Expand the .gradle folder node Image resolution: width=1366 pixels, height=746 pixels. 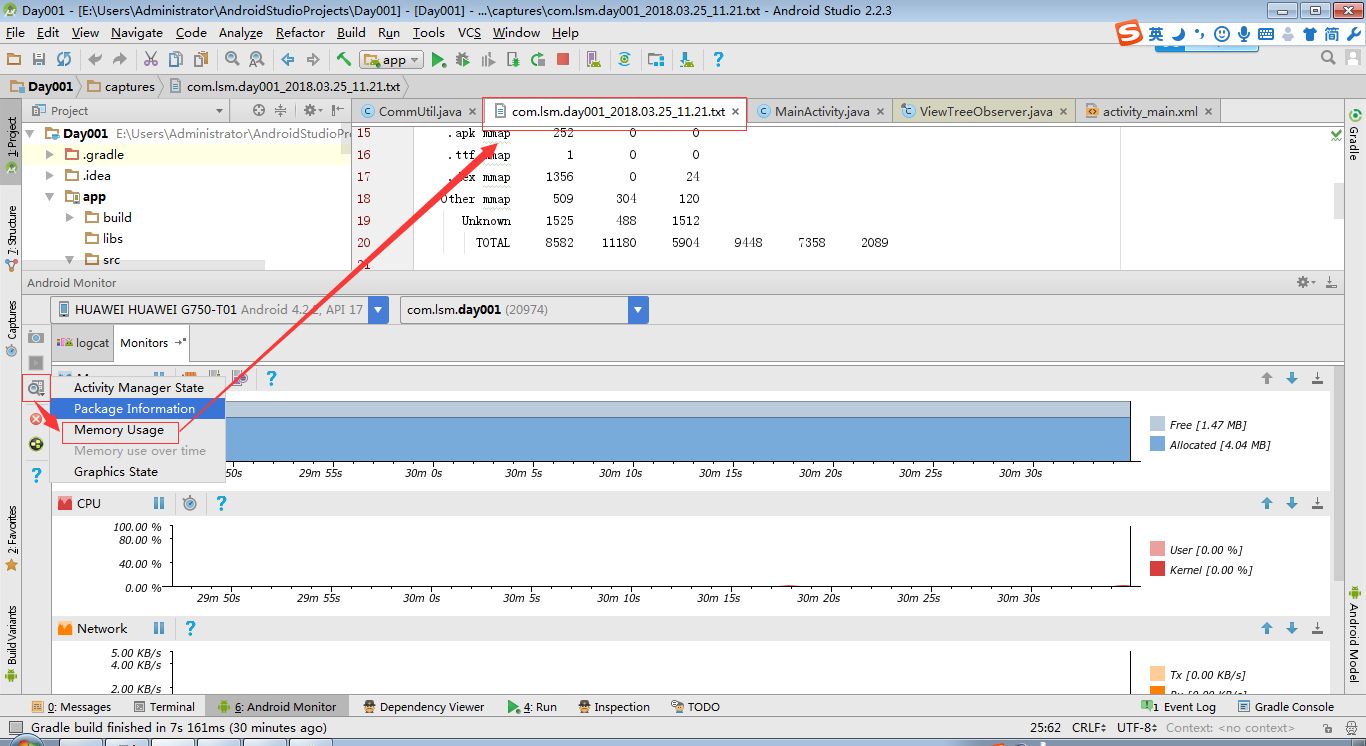[51, 154]
